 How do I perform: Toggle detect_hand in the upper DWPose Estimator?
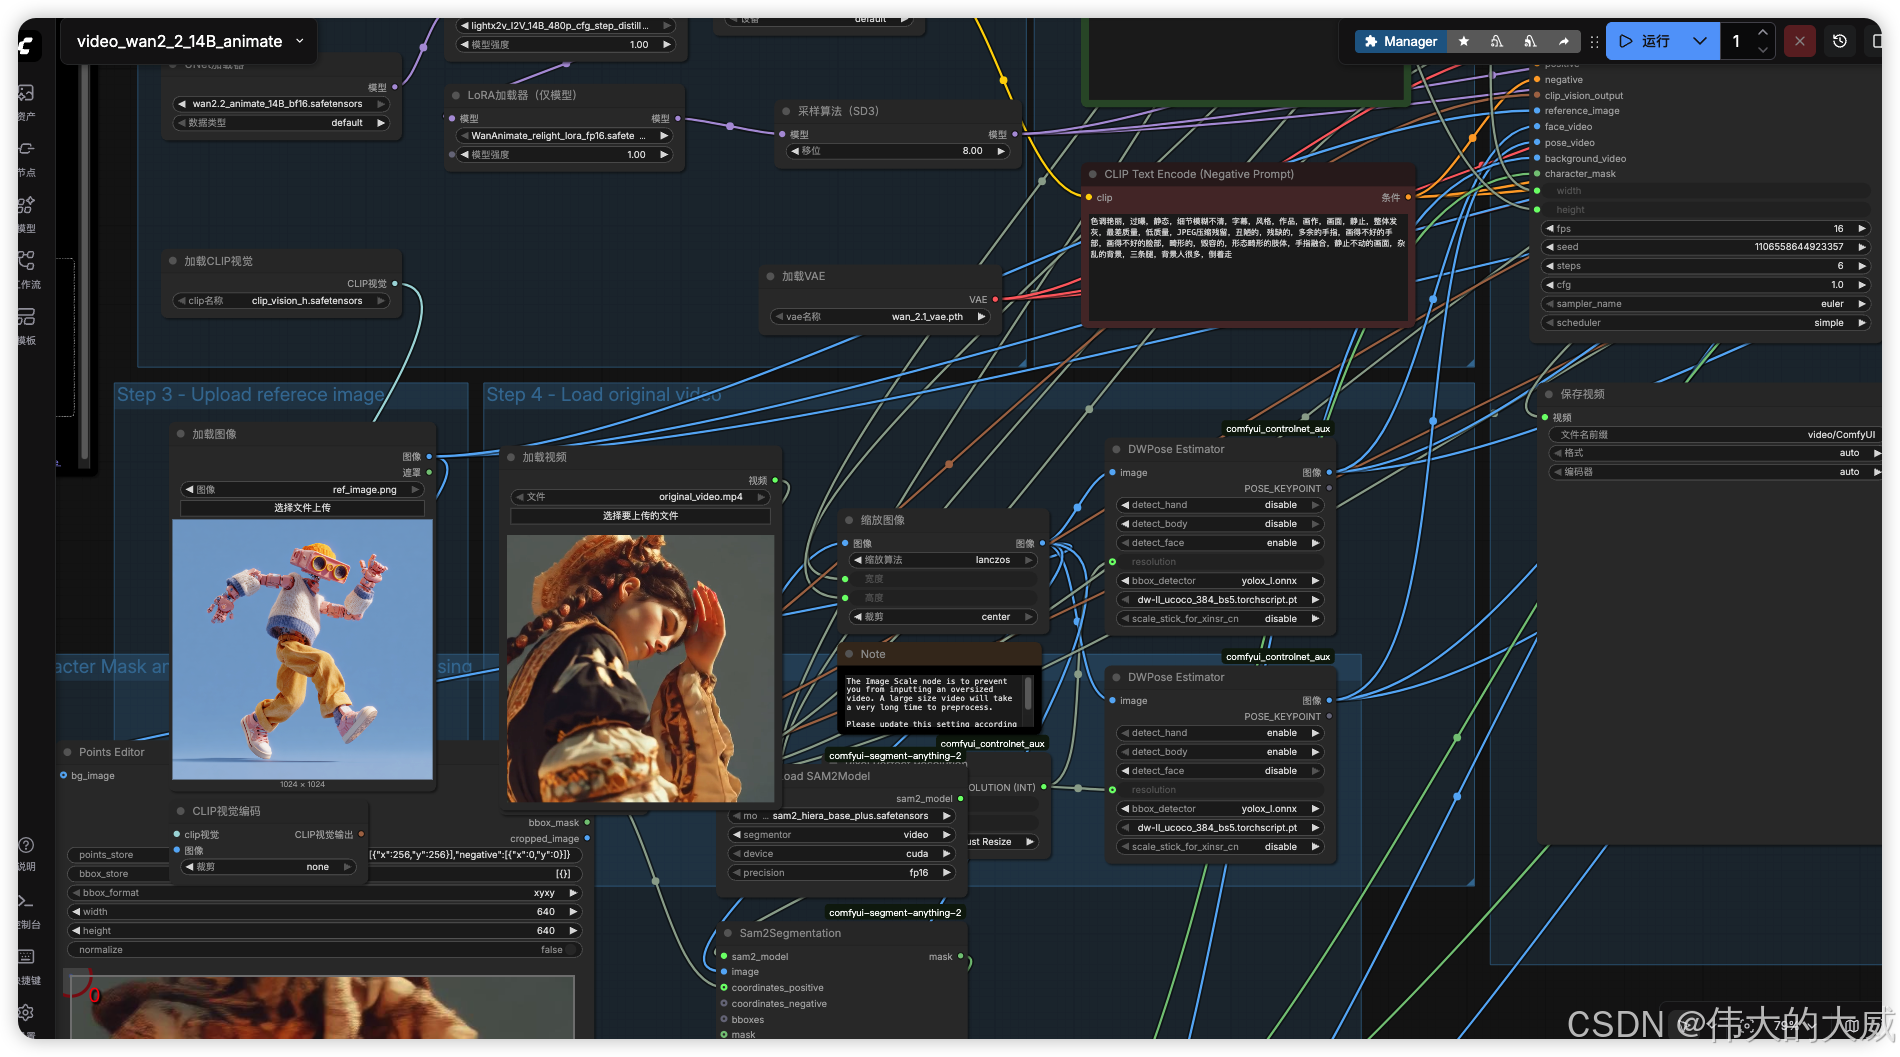click(x=1220, y=505)
